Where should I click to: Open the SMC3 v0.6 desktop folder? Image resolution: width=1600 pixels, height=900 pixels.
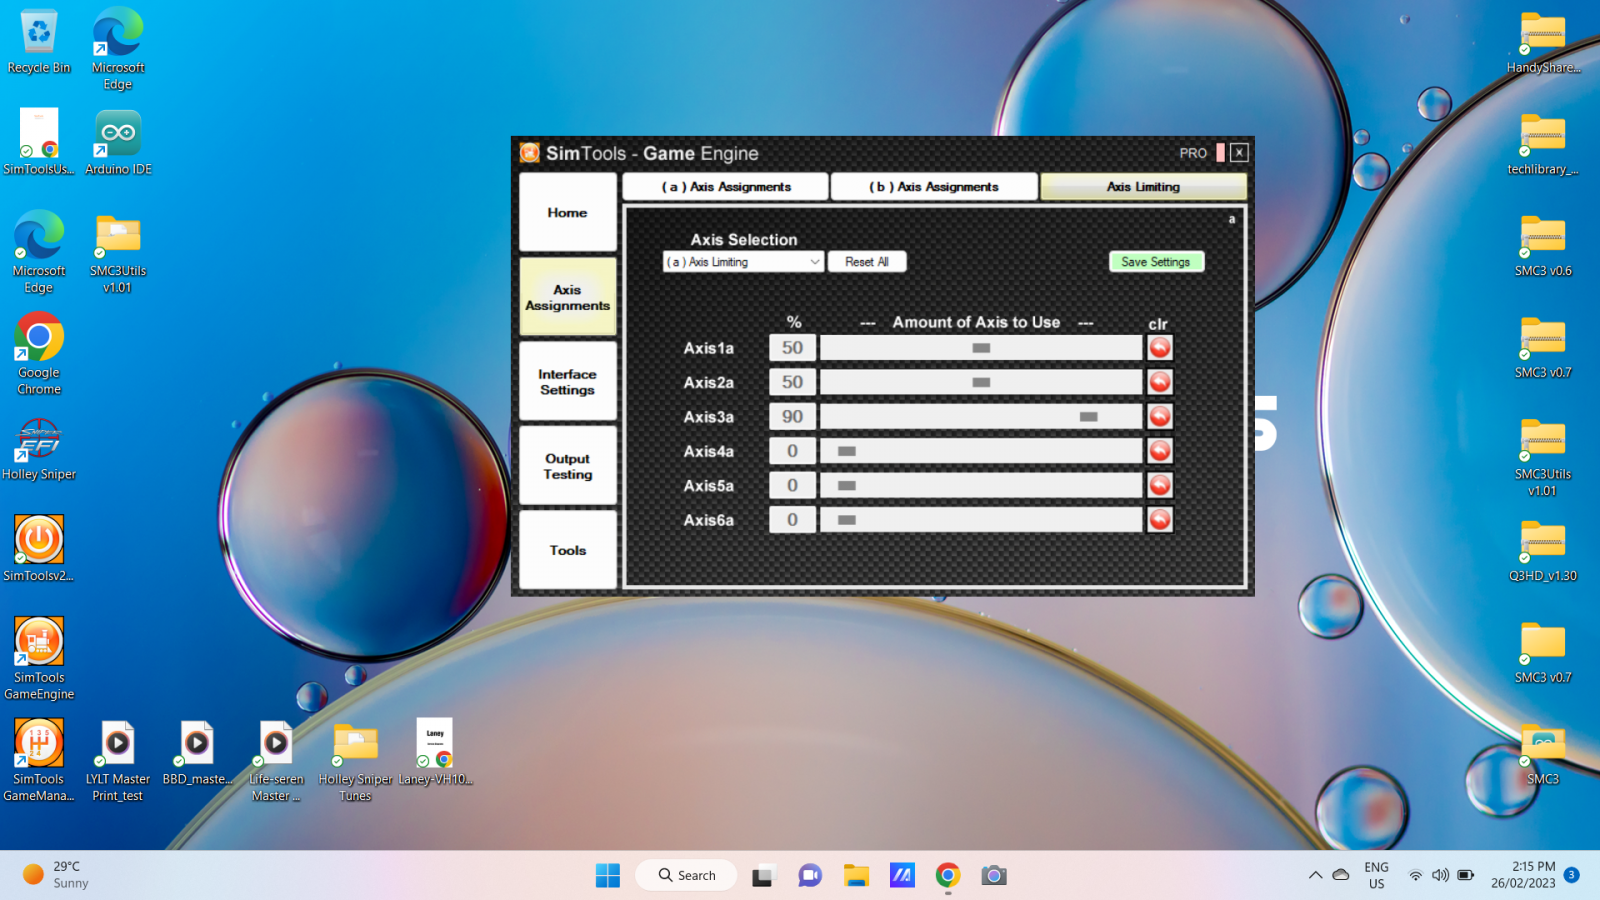click(x=1543, y=246)
